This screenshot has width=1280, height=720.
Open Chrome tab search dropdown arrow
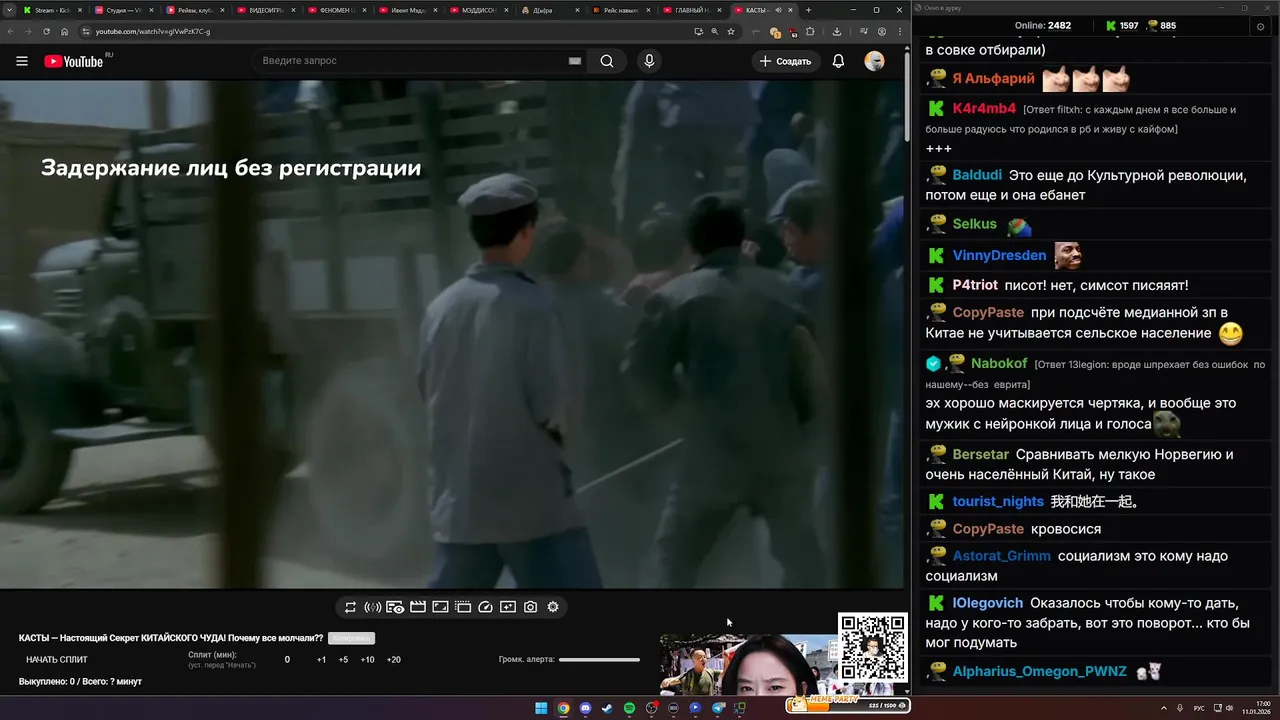[9, 10]
